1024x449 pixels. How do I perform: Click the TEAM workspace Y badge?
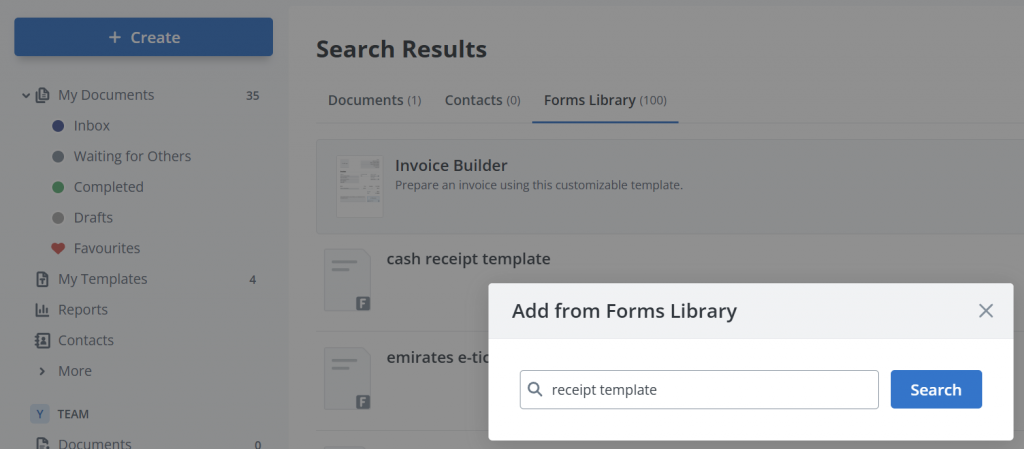[39, 414]
